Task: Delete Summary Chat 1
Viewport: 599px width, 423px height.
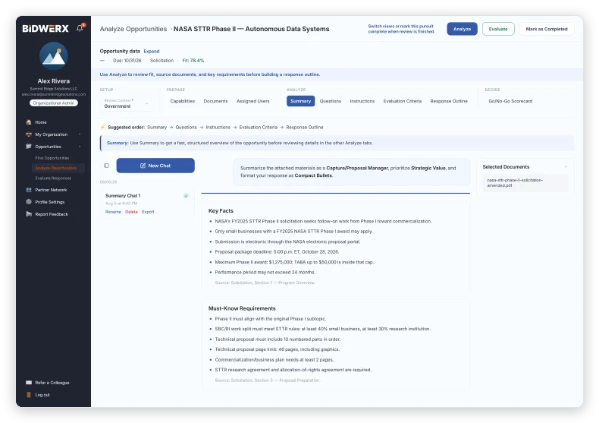Action: 131,212
